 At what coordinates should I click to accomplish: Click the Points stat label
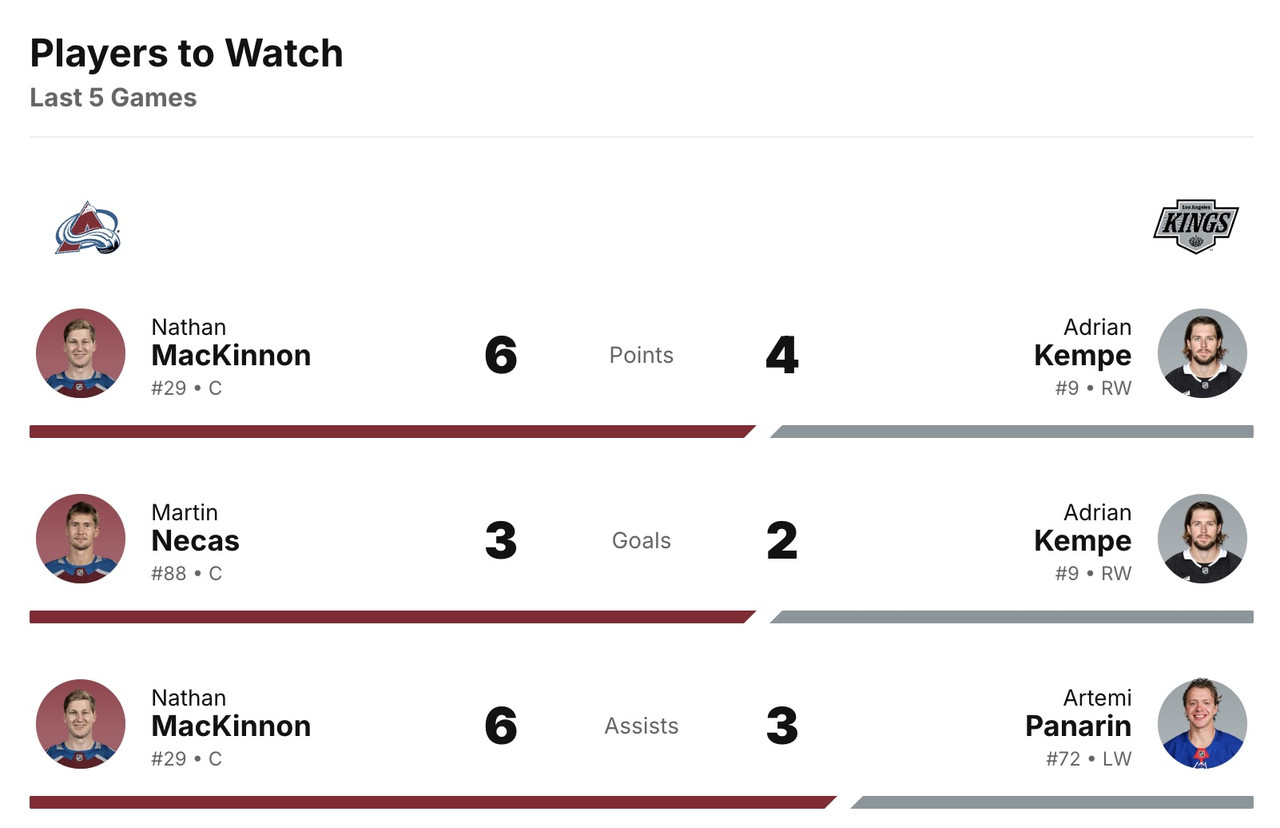(641, 355)
